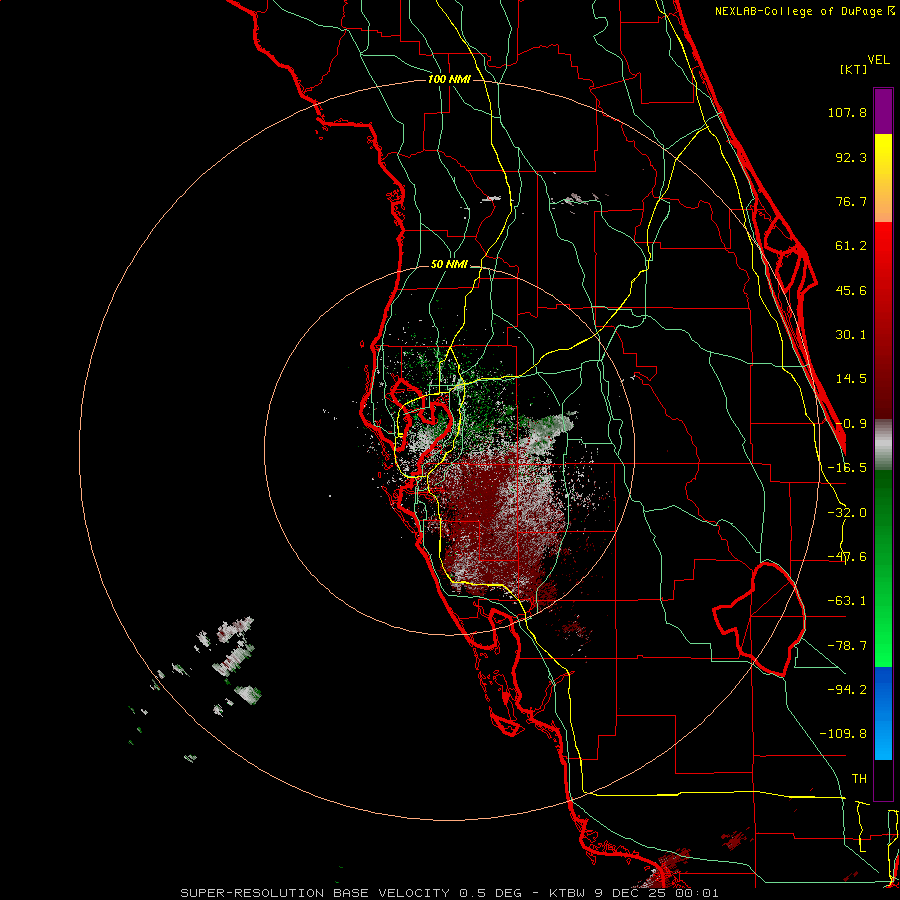Click the -109.8 velocity scale value

843,734
